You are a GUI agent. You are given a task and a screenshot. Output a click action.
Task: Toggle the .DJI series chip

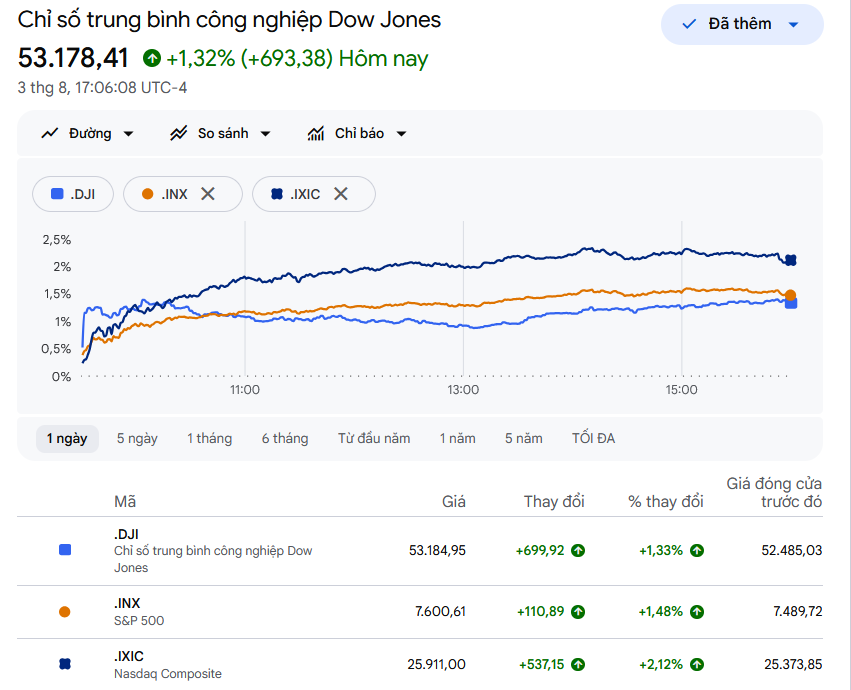73,194
